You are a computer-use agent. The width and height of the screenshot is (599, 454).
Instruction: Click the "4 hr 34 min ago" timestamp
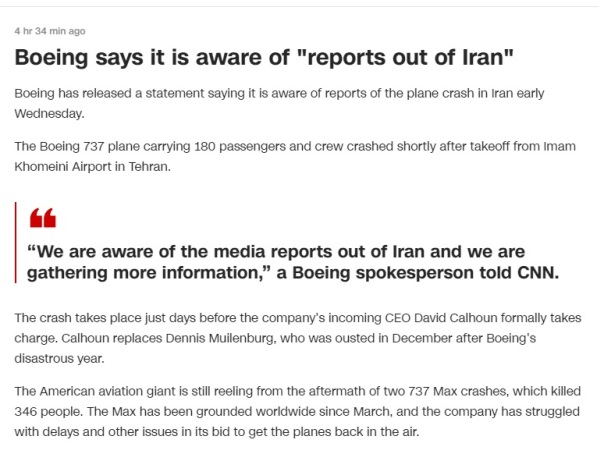(50, 31)
